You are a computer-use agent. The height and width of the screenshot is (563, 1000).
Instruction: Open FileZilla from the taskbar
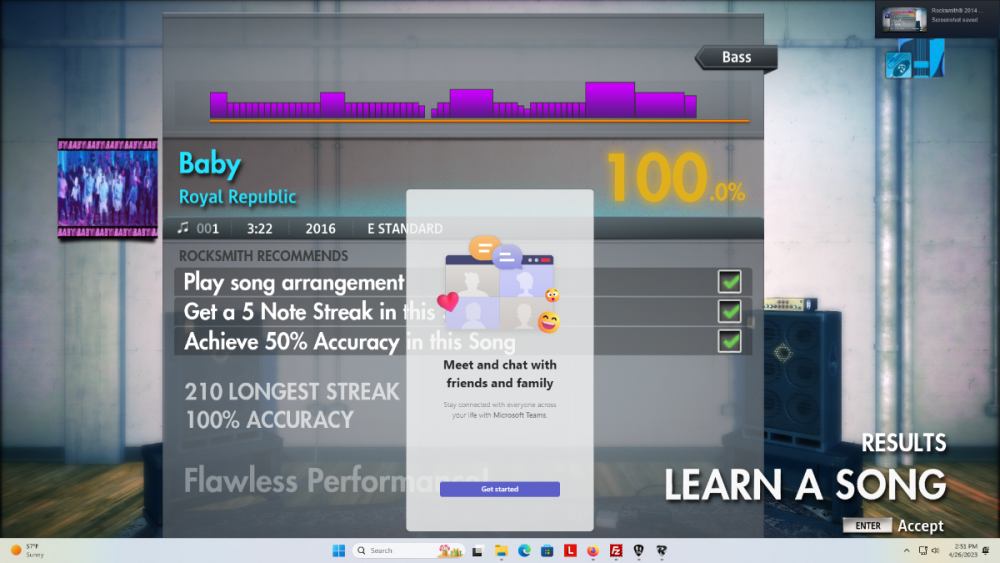coord(616,551)
